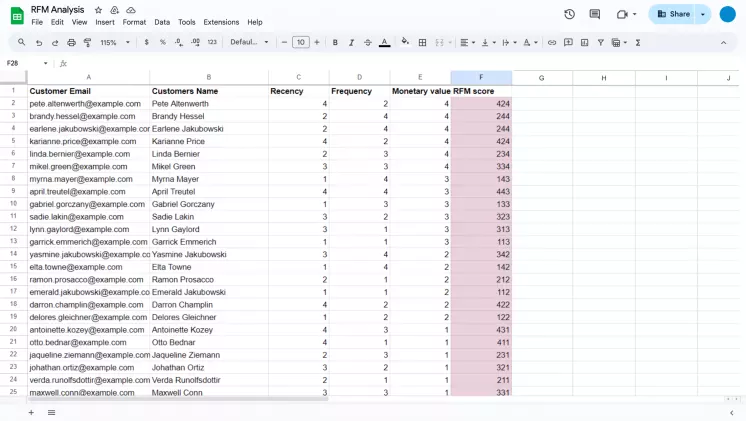Create a filter with funnel icon
Screen dimensions: 746x421
601,43
